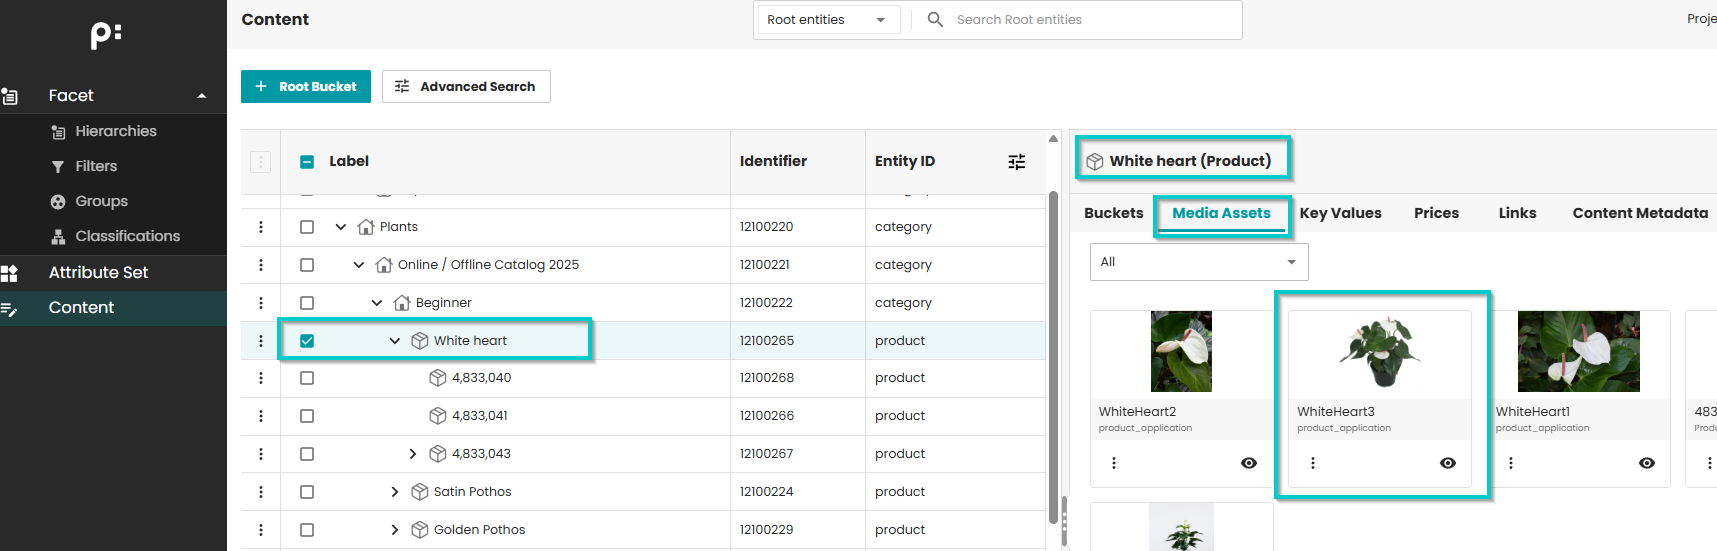Switch to the Key Values tab
This screenshot has width=1717, height=551.
(1340, 213)
